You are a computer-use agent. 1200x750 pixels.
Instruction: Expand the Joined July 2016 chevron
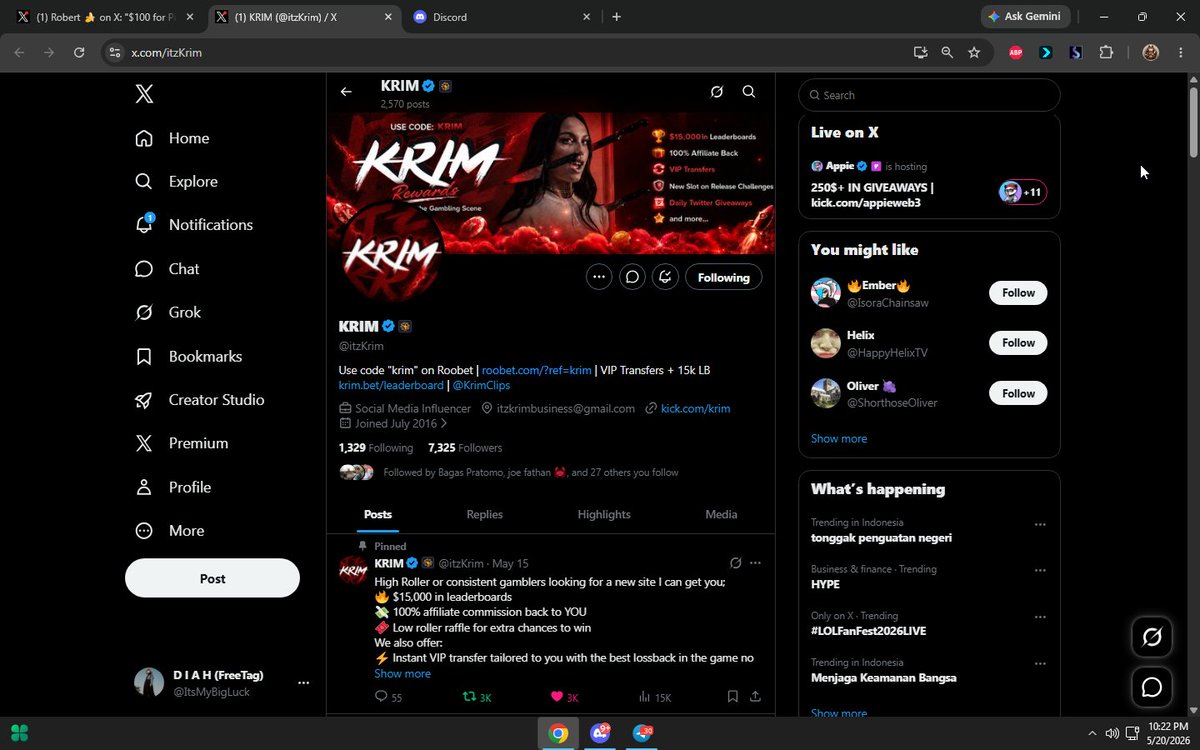click(444, 424)
